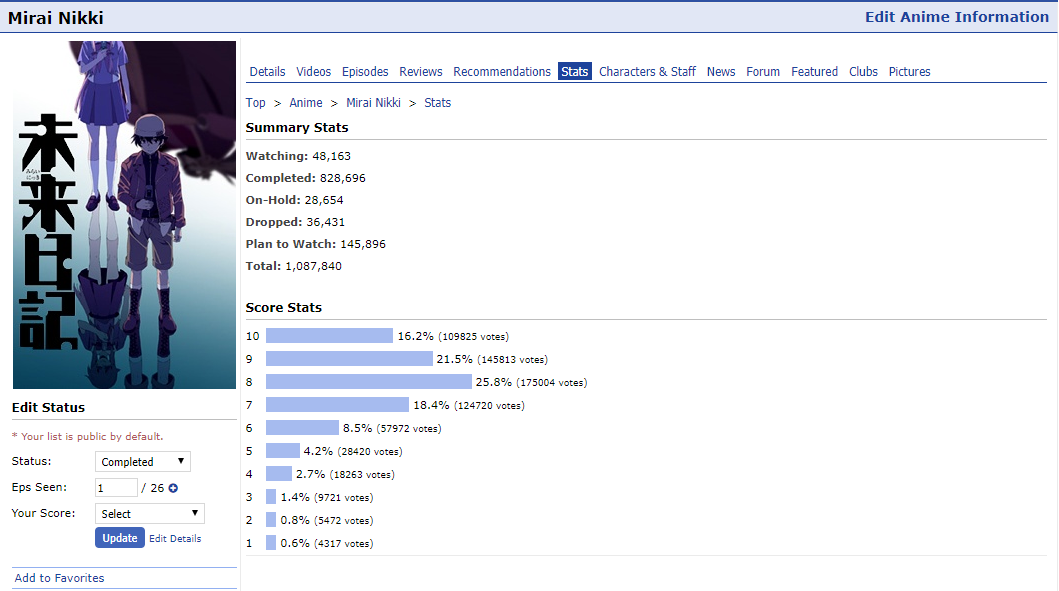Open the Forum tab
1059x591 pixels.
pos(763,72)
